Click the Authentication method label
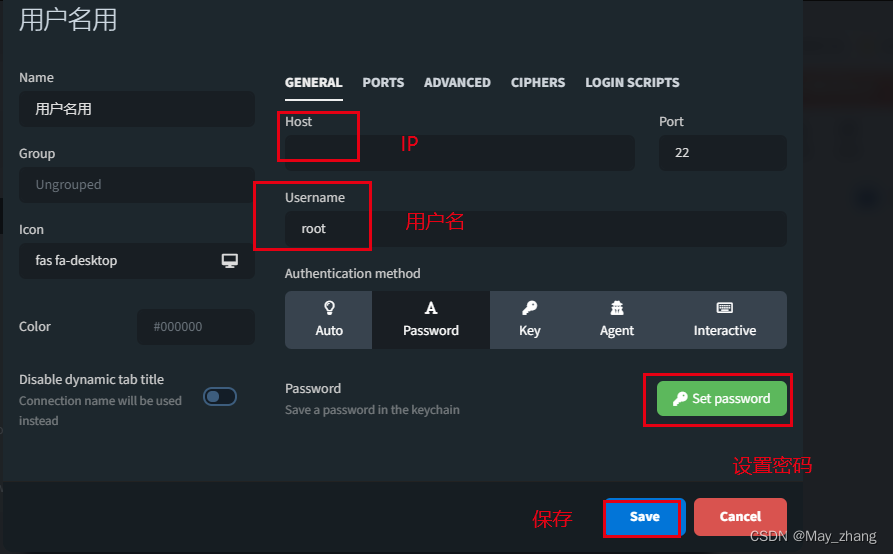 (x=353, y=273)
